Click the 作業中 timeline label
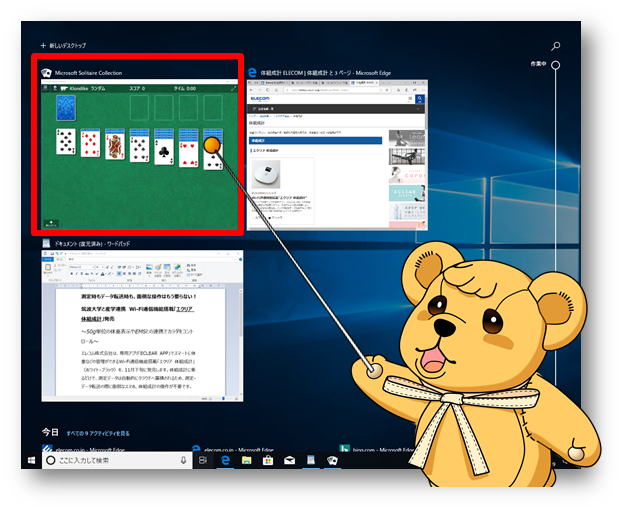 click(x=538, y=64)
